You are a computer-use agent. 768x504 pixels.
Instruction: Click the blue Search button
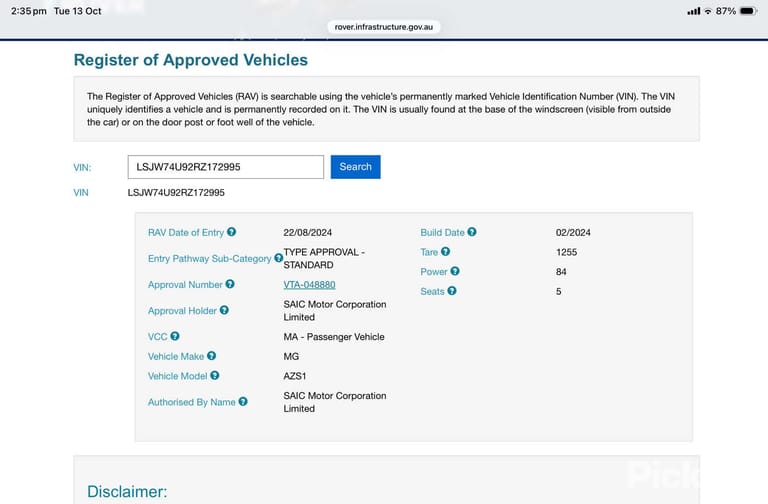coord(356,167)
